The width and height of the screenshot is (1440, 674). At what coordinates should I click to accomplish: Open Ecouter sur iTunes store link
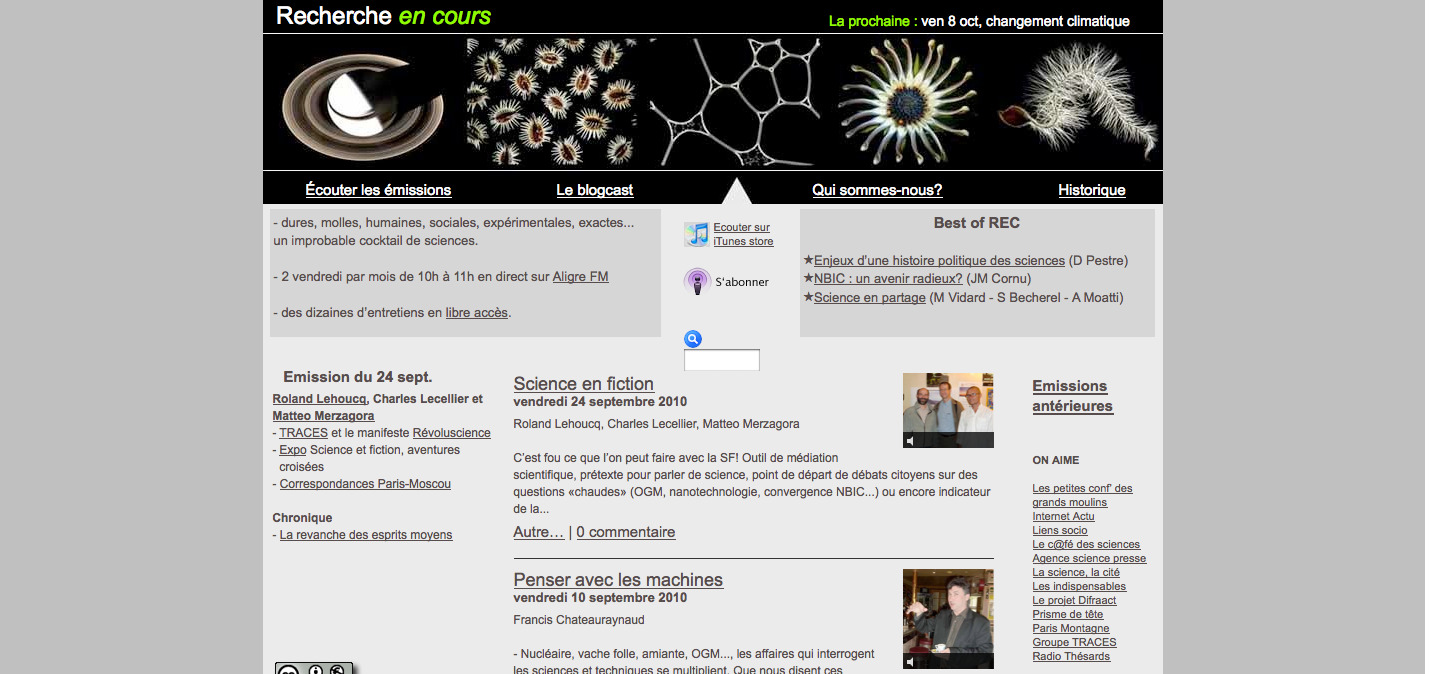point(743,234)
